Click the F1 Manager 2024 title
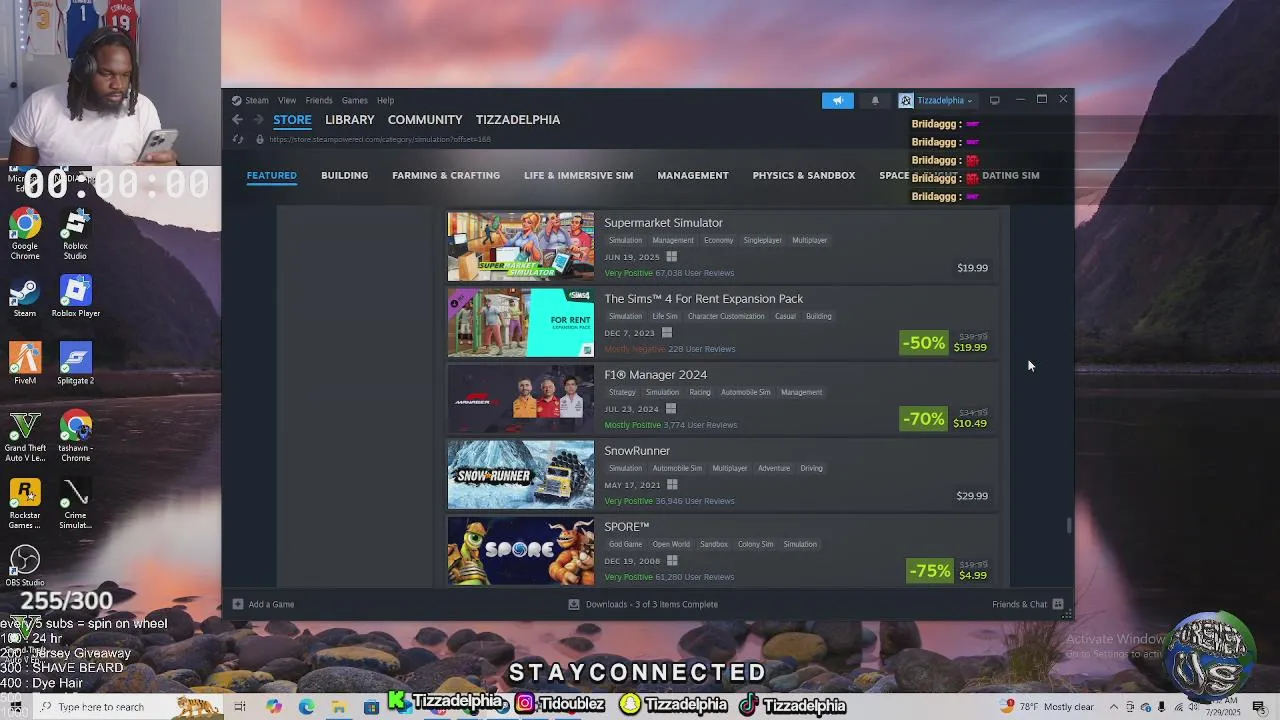Image resolution: width=1280 pixels, height=720 pixels. (x=655, y=375)
